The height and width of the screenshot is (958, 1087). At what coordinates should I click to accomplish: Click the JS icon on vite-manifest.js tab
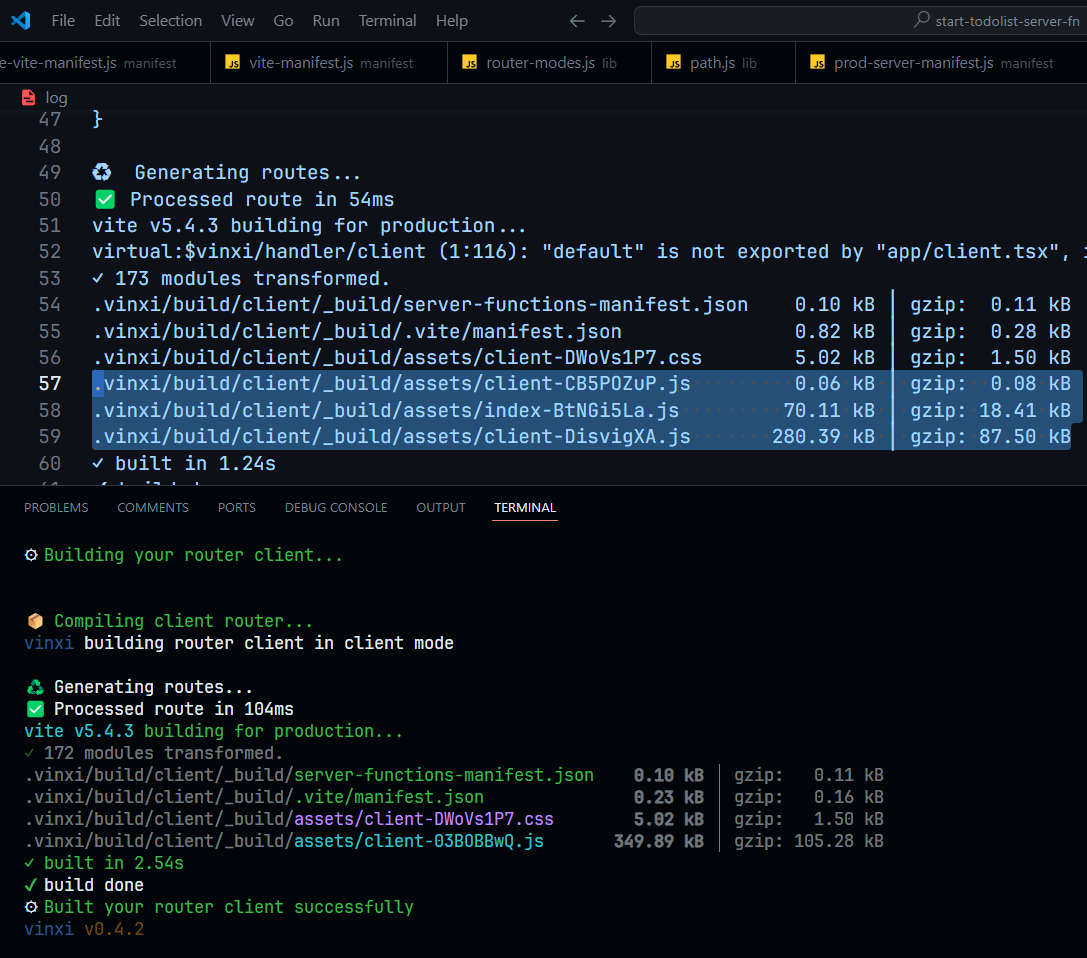(x=233, y=62)
